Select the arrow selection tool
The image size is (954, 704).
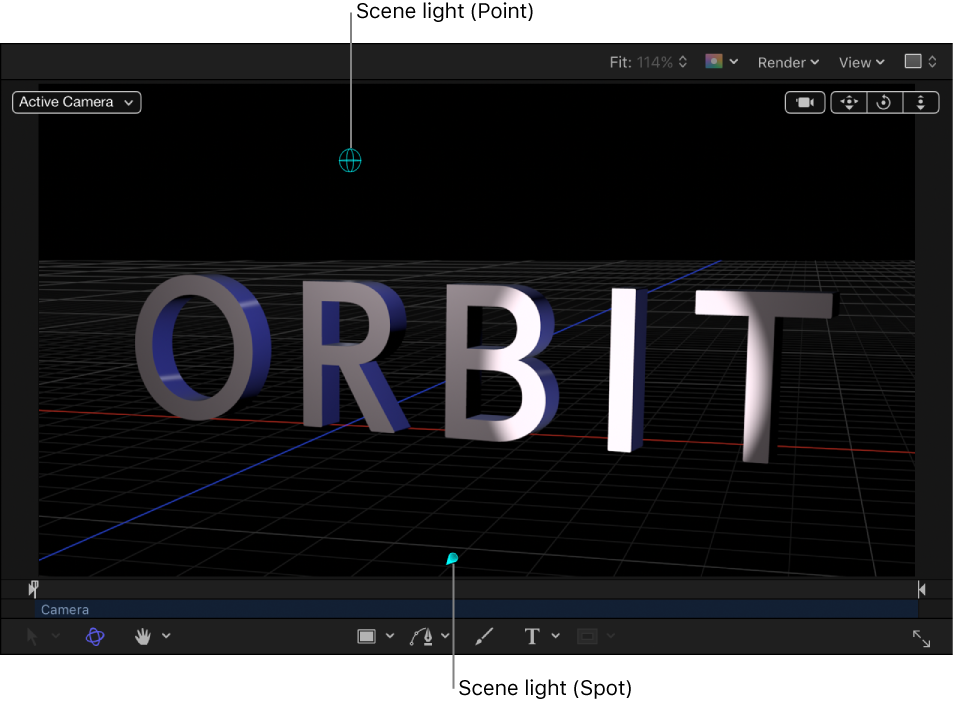(30, 636)
